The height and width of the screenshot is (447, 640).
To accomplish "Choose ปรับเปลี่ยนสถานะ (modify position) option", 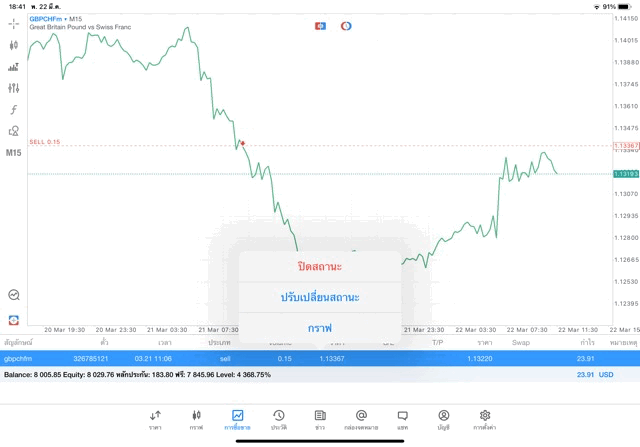I will 320,297.
